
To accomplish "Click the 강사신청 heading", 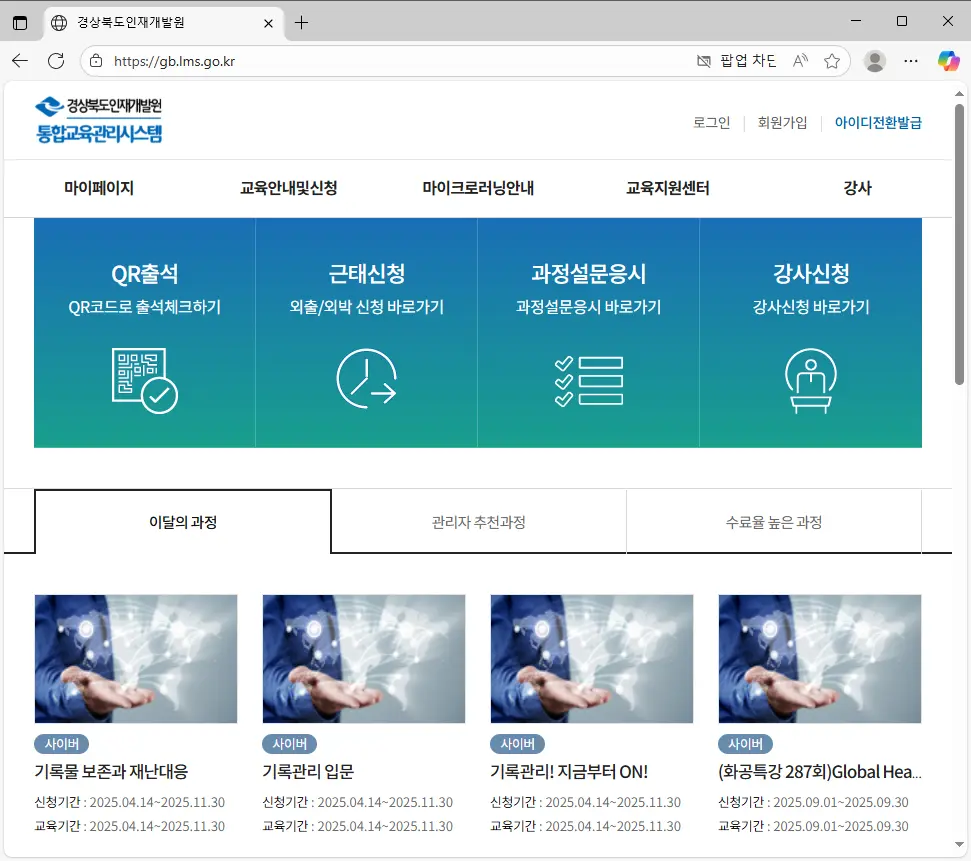I will click(811, 274).
